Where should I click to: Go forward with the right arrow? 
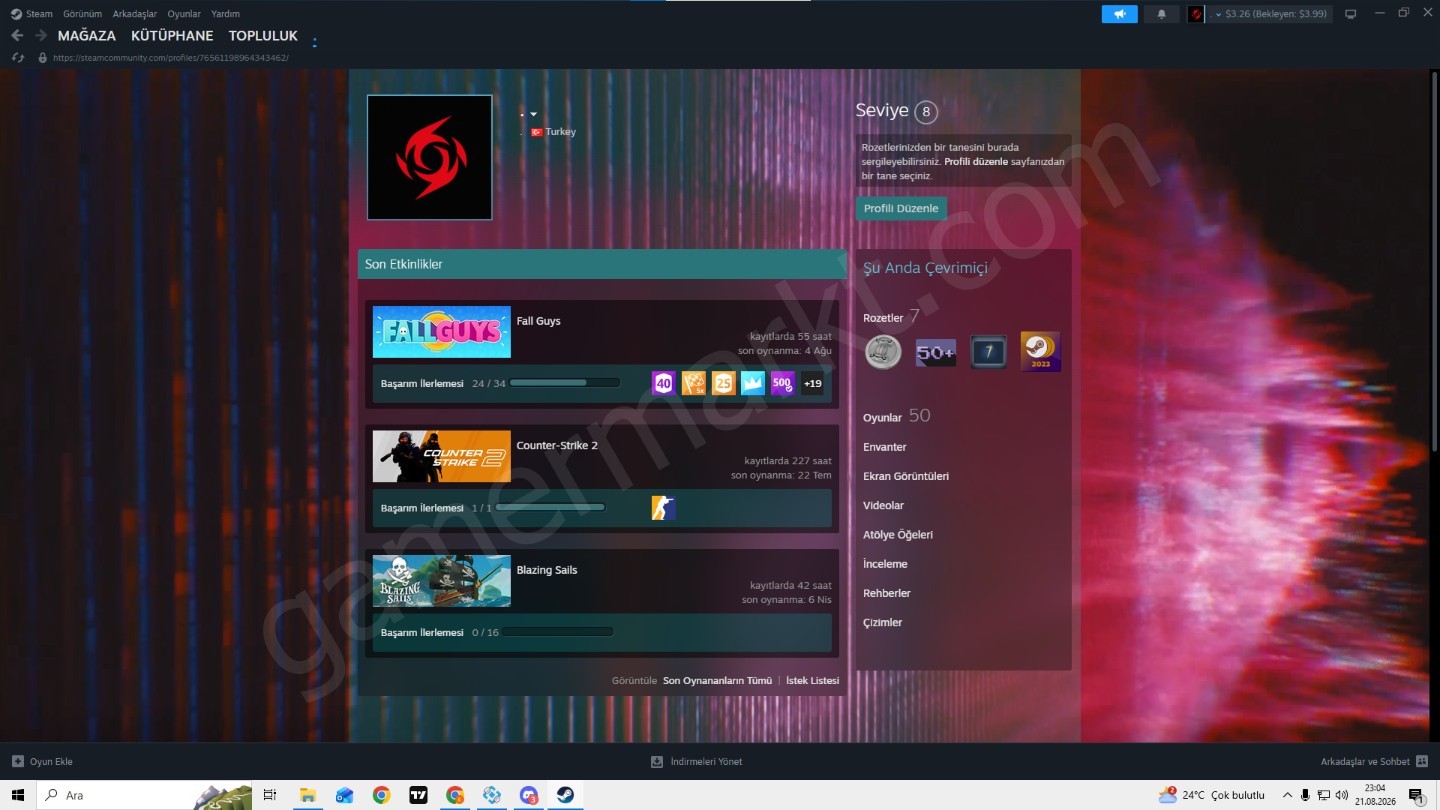(41, 36)
